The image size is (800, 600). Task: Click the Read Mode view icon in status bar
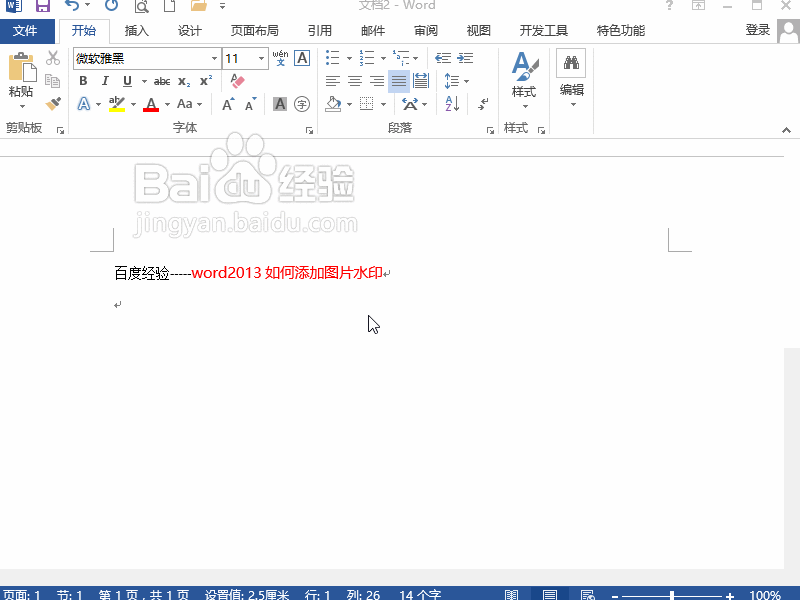coord(511,594)
